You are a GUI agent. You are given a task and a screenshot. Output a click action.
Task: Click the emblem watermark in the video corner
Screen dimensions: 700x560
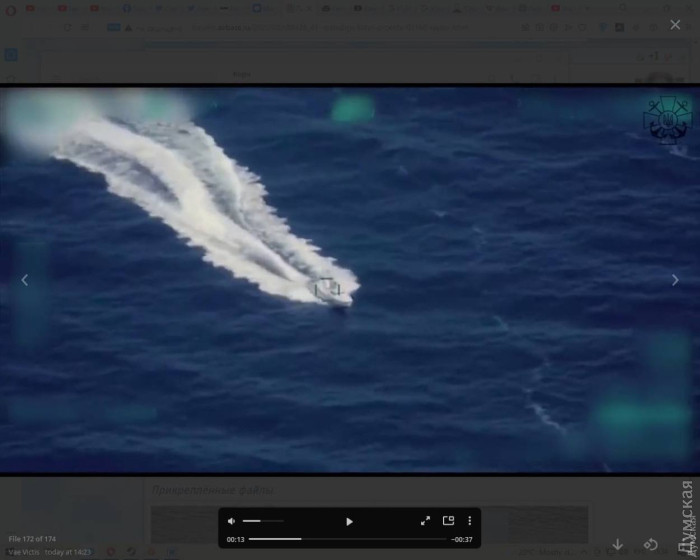click(x=666, y=119)
